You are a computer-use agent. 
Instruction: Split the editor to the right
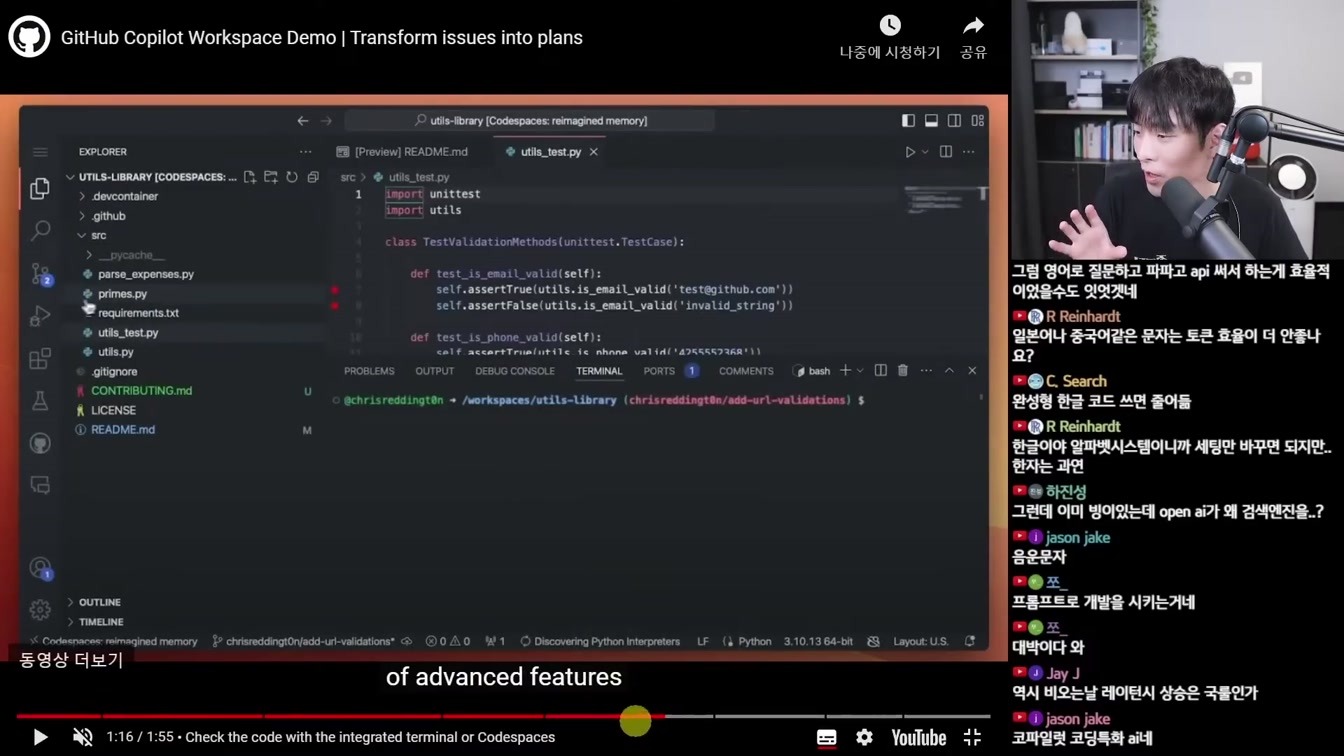click(x=946, y=152)
